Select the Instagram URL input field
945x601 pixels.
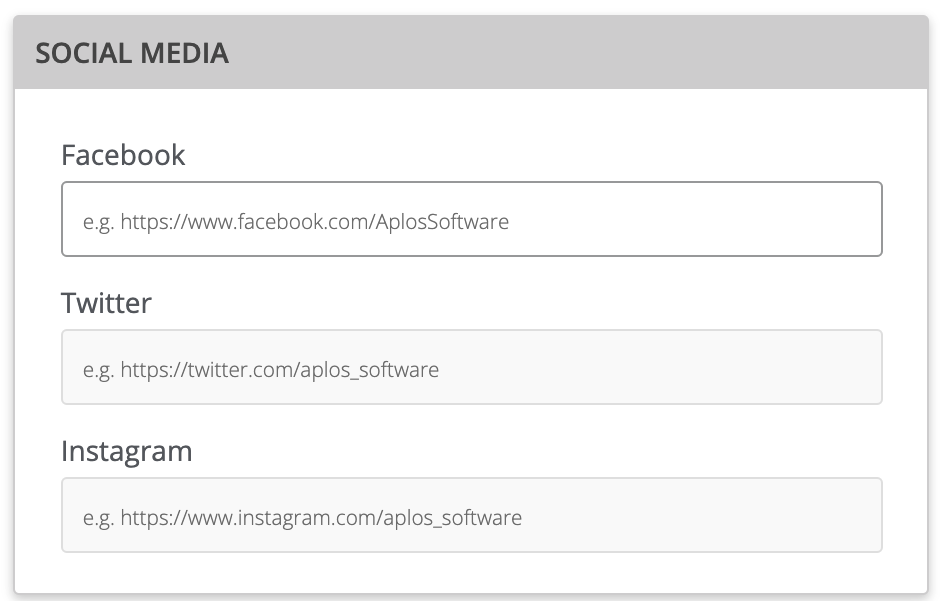471,515
